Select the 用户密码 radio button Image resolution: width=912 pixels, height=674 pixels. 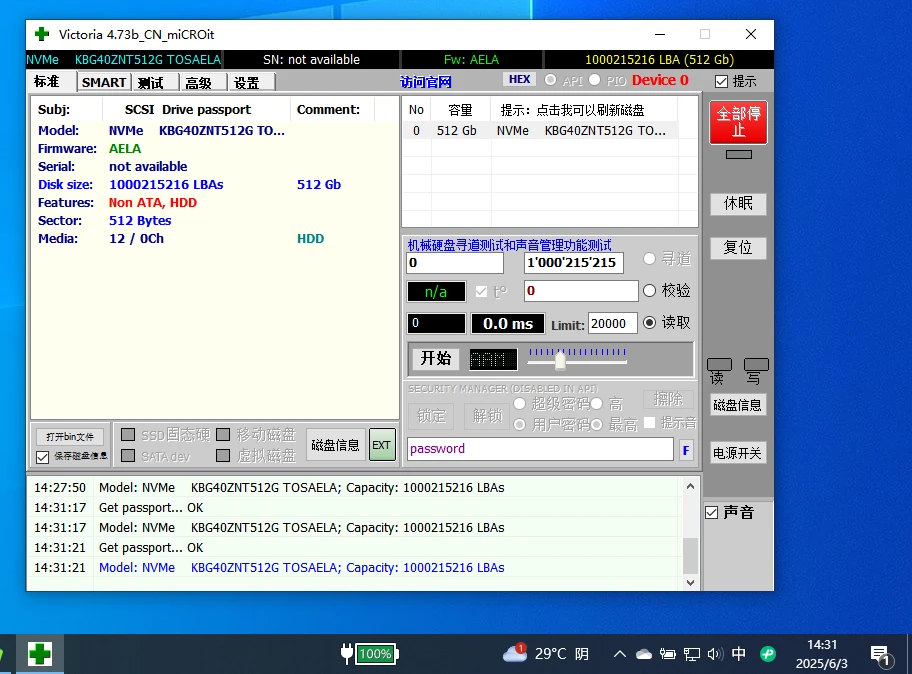519,425
